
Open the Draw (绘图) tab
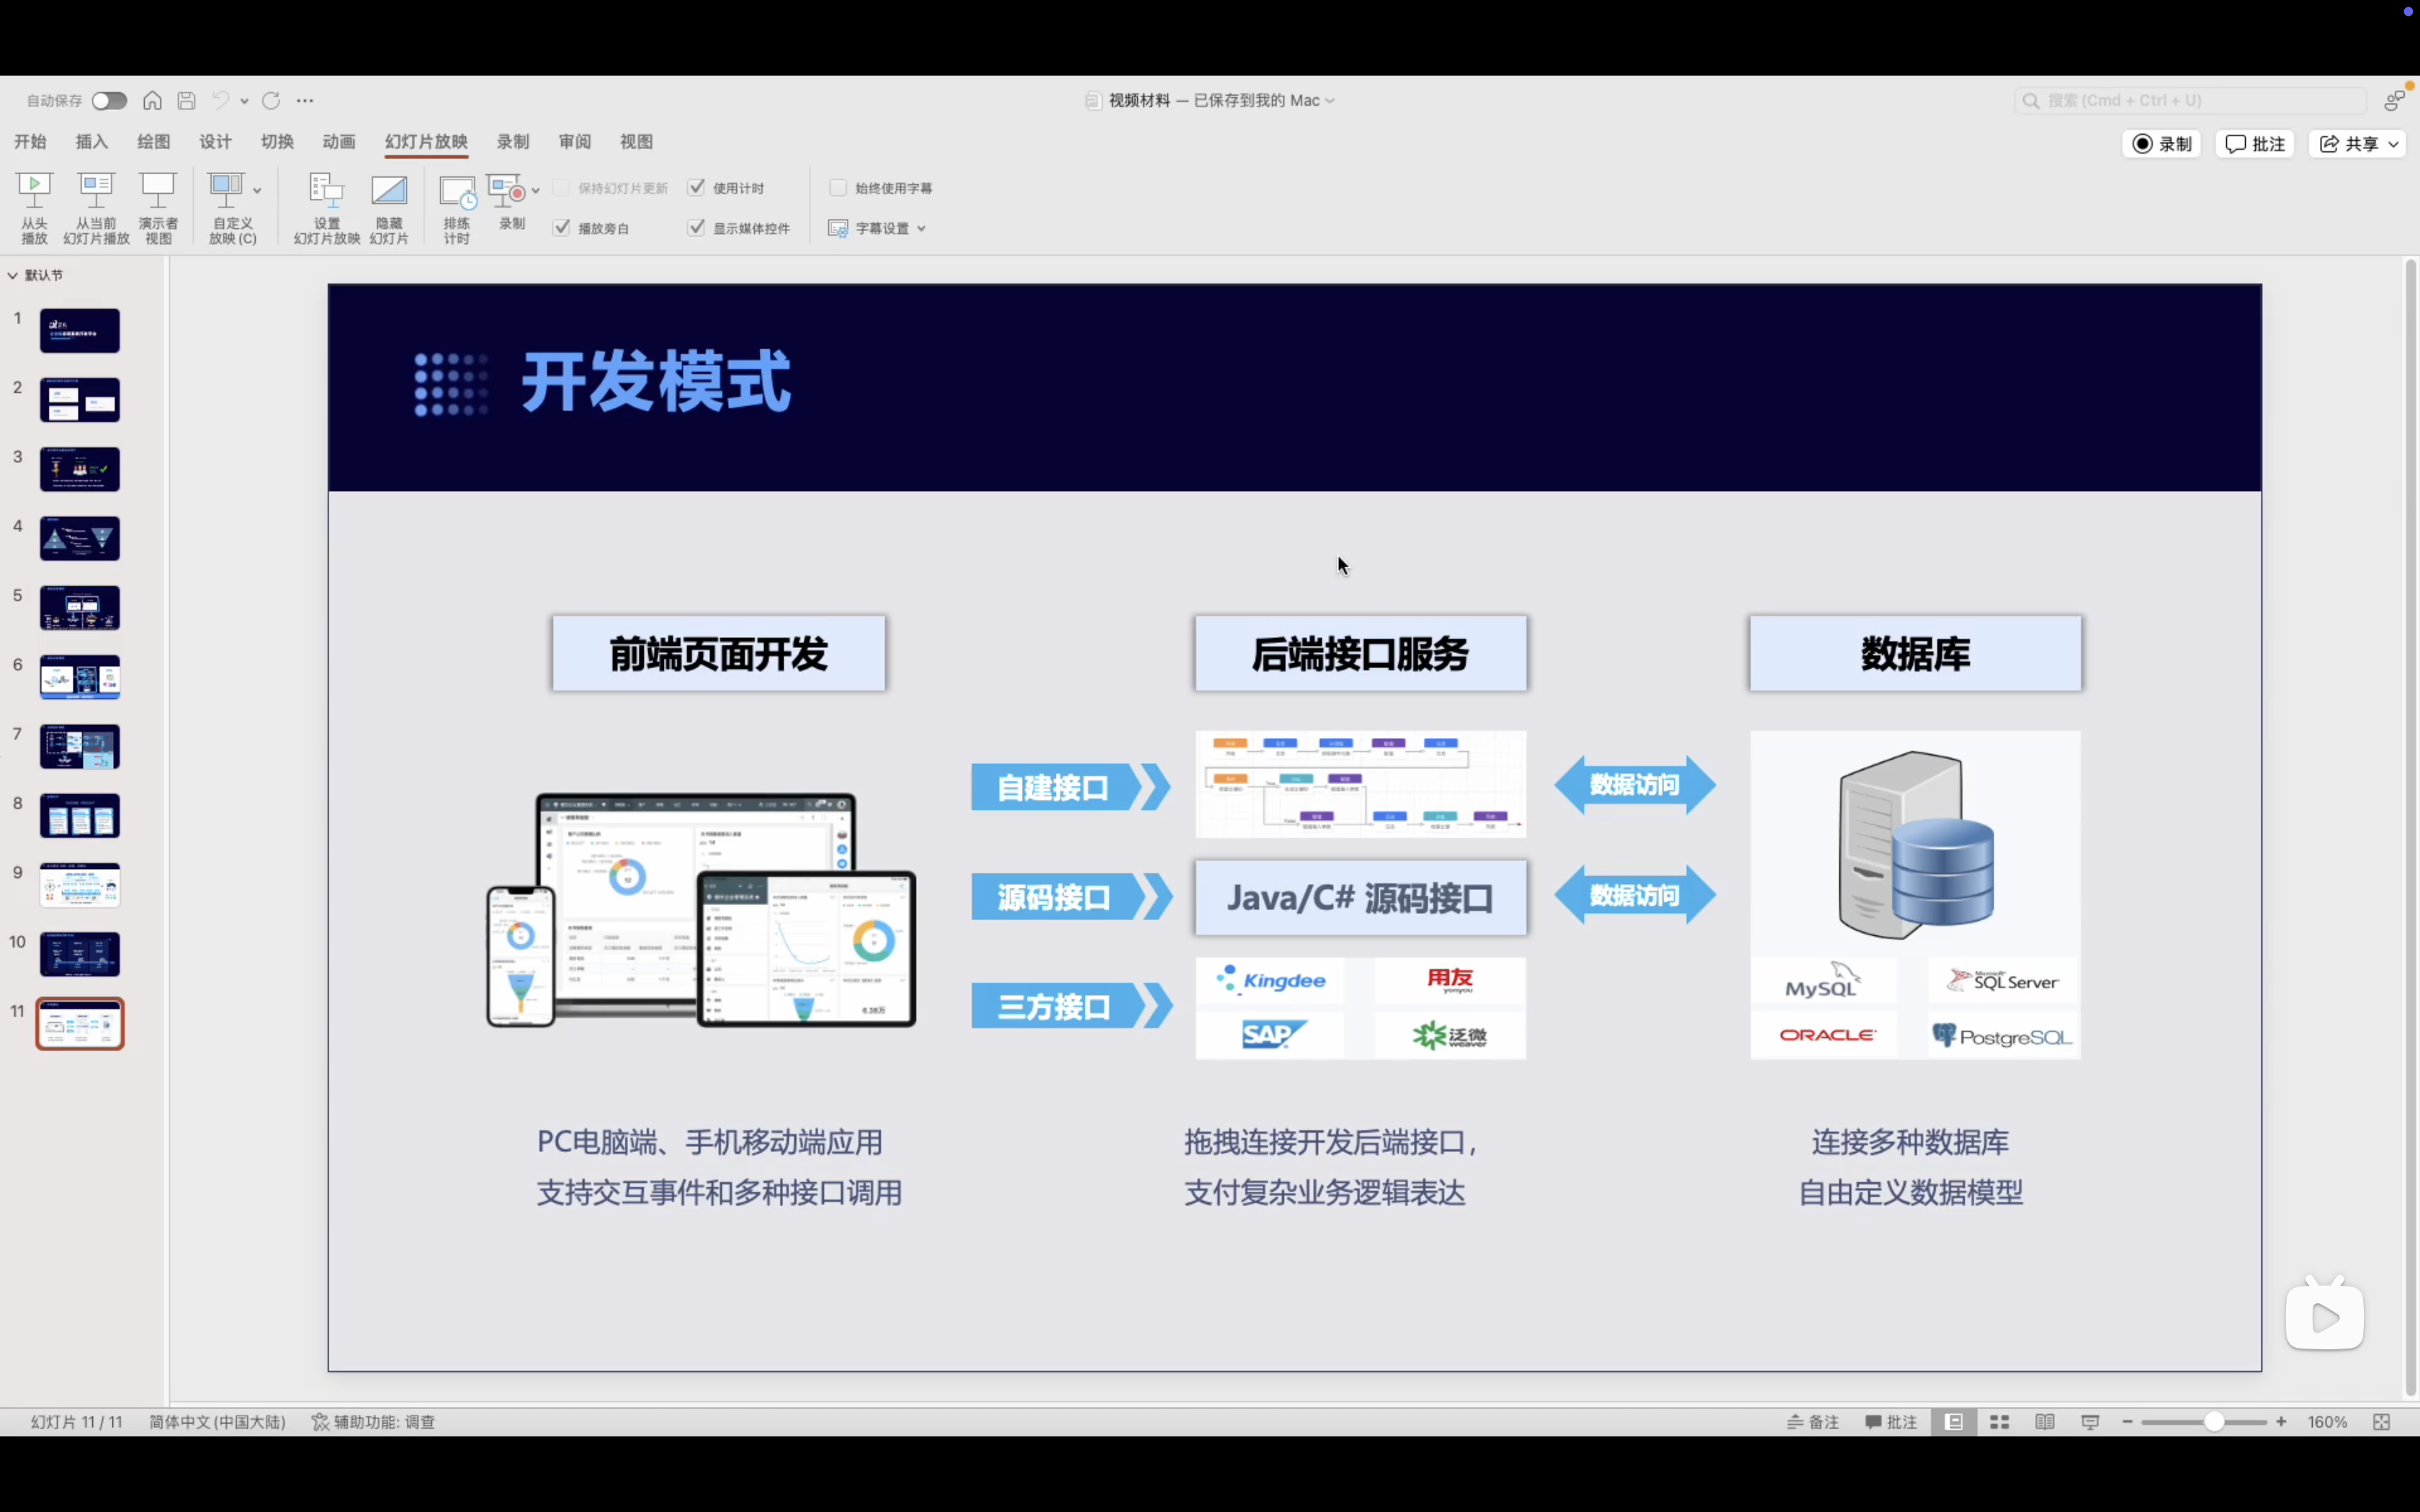[x=154, y=142]
